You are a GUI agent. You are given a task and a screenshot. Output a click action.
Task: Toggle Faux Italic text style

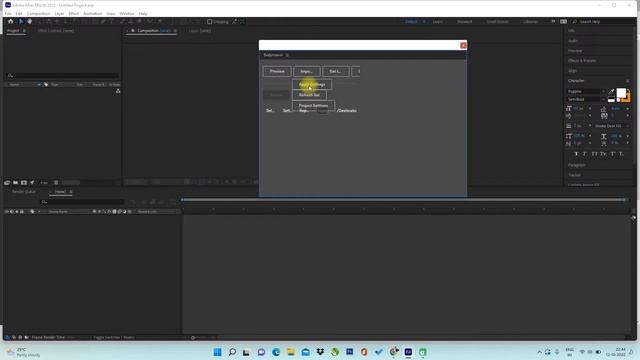pos(584,154)
